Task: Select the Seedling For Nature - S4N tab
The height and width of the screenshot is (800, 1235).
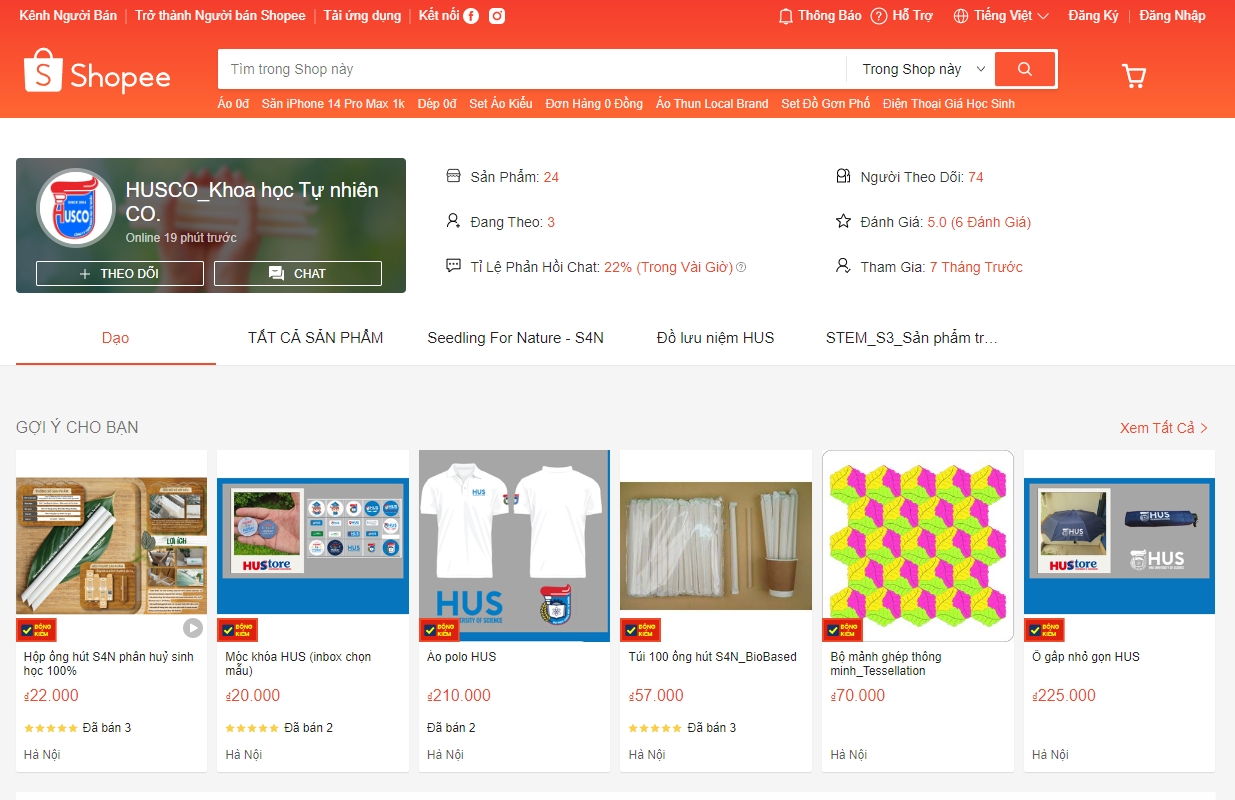Action: [x=516, y=338]
